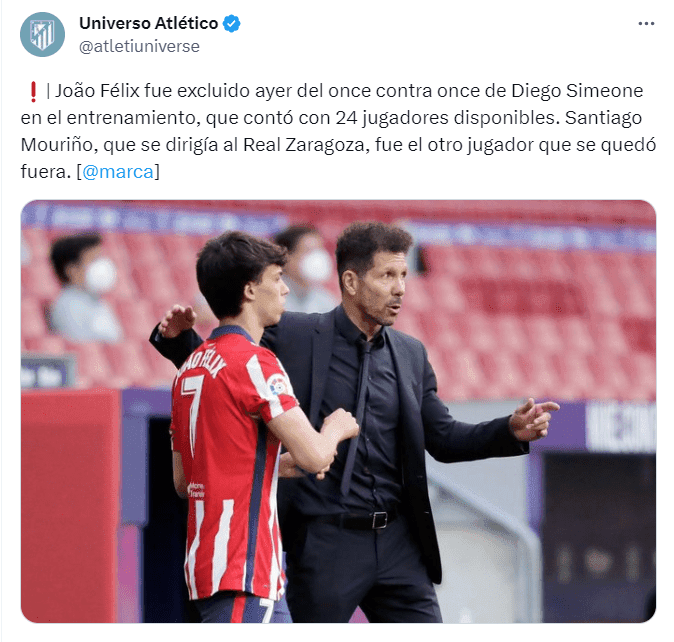Click the masked spectator in white shirt
The height and width of the screenshot is (642, 674).
click(83, 290)
